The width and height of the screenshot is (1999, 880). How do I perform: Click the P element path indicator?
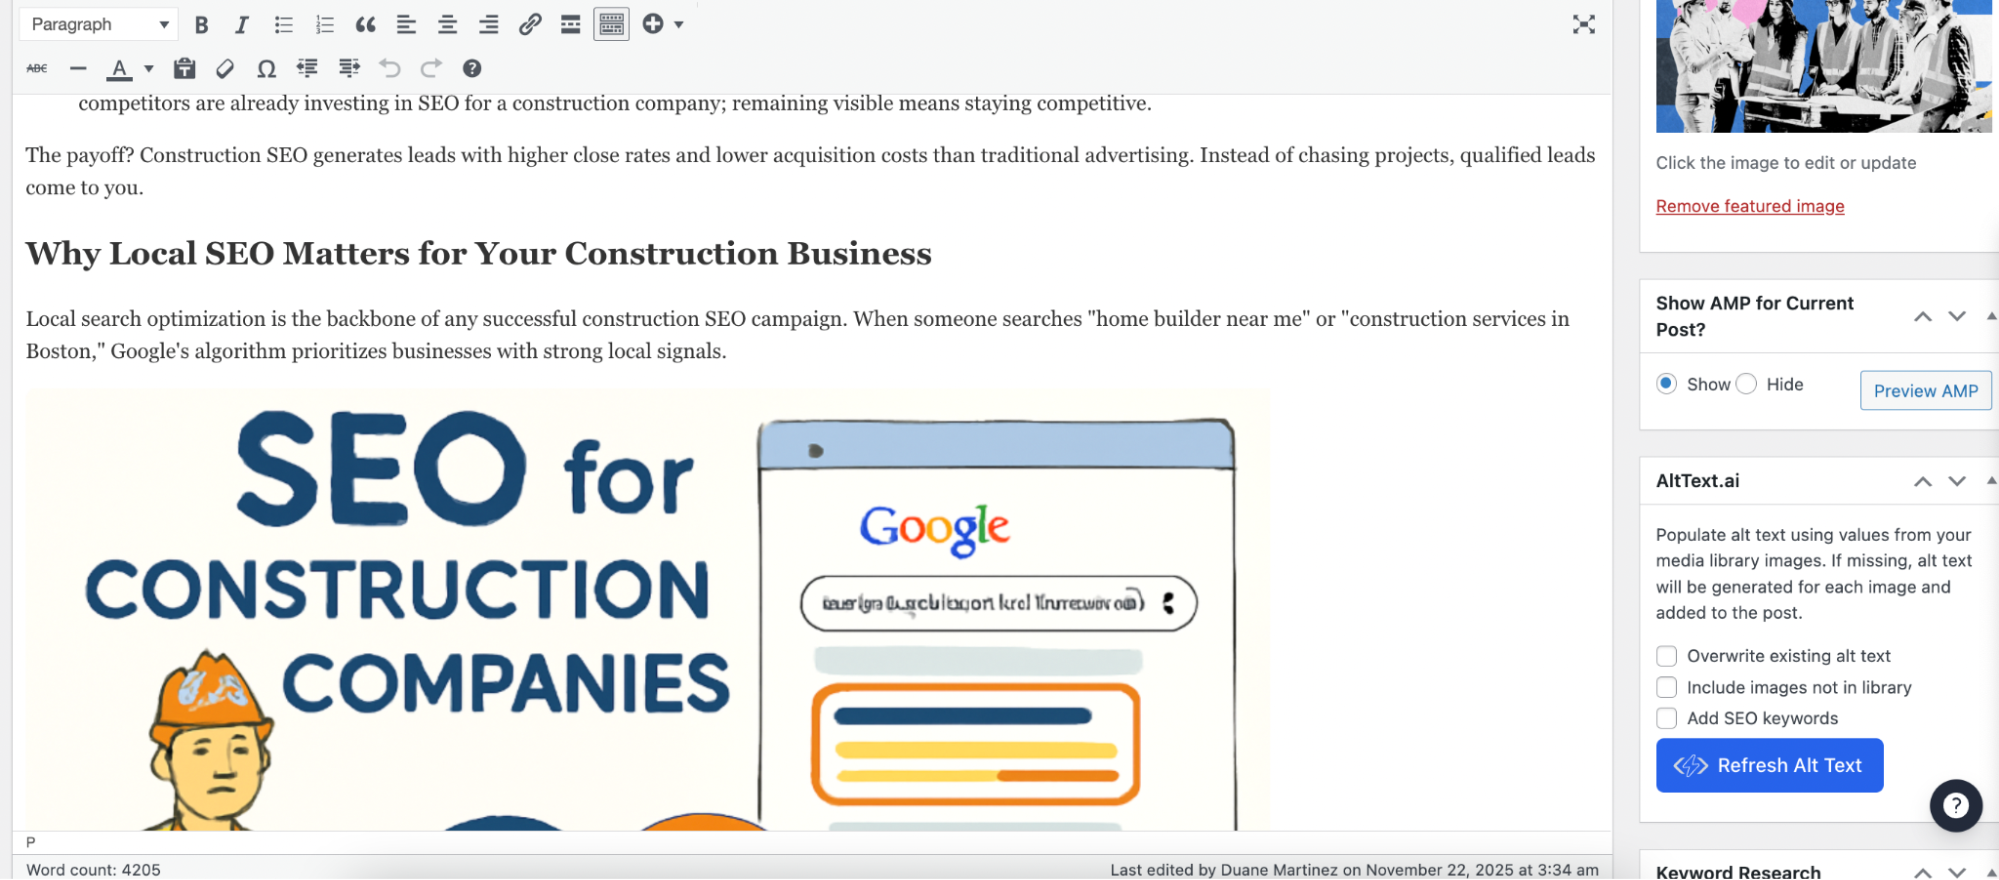(x=30, y=842)
